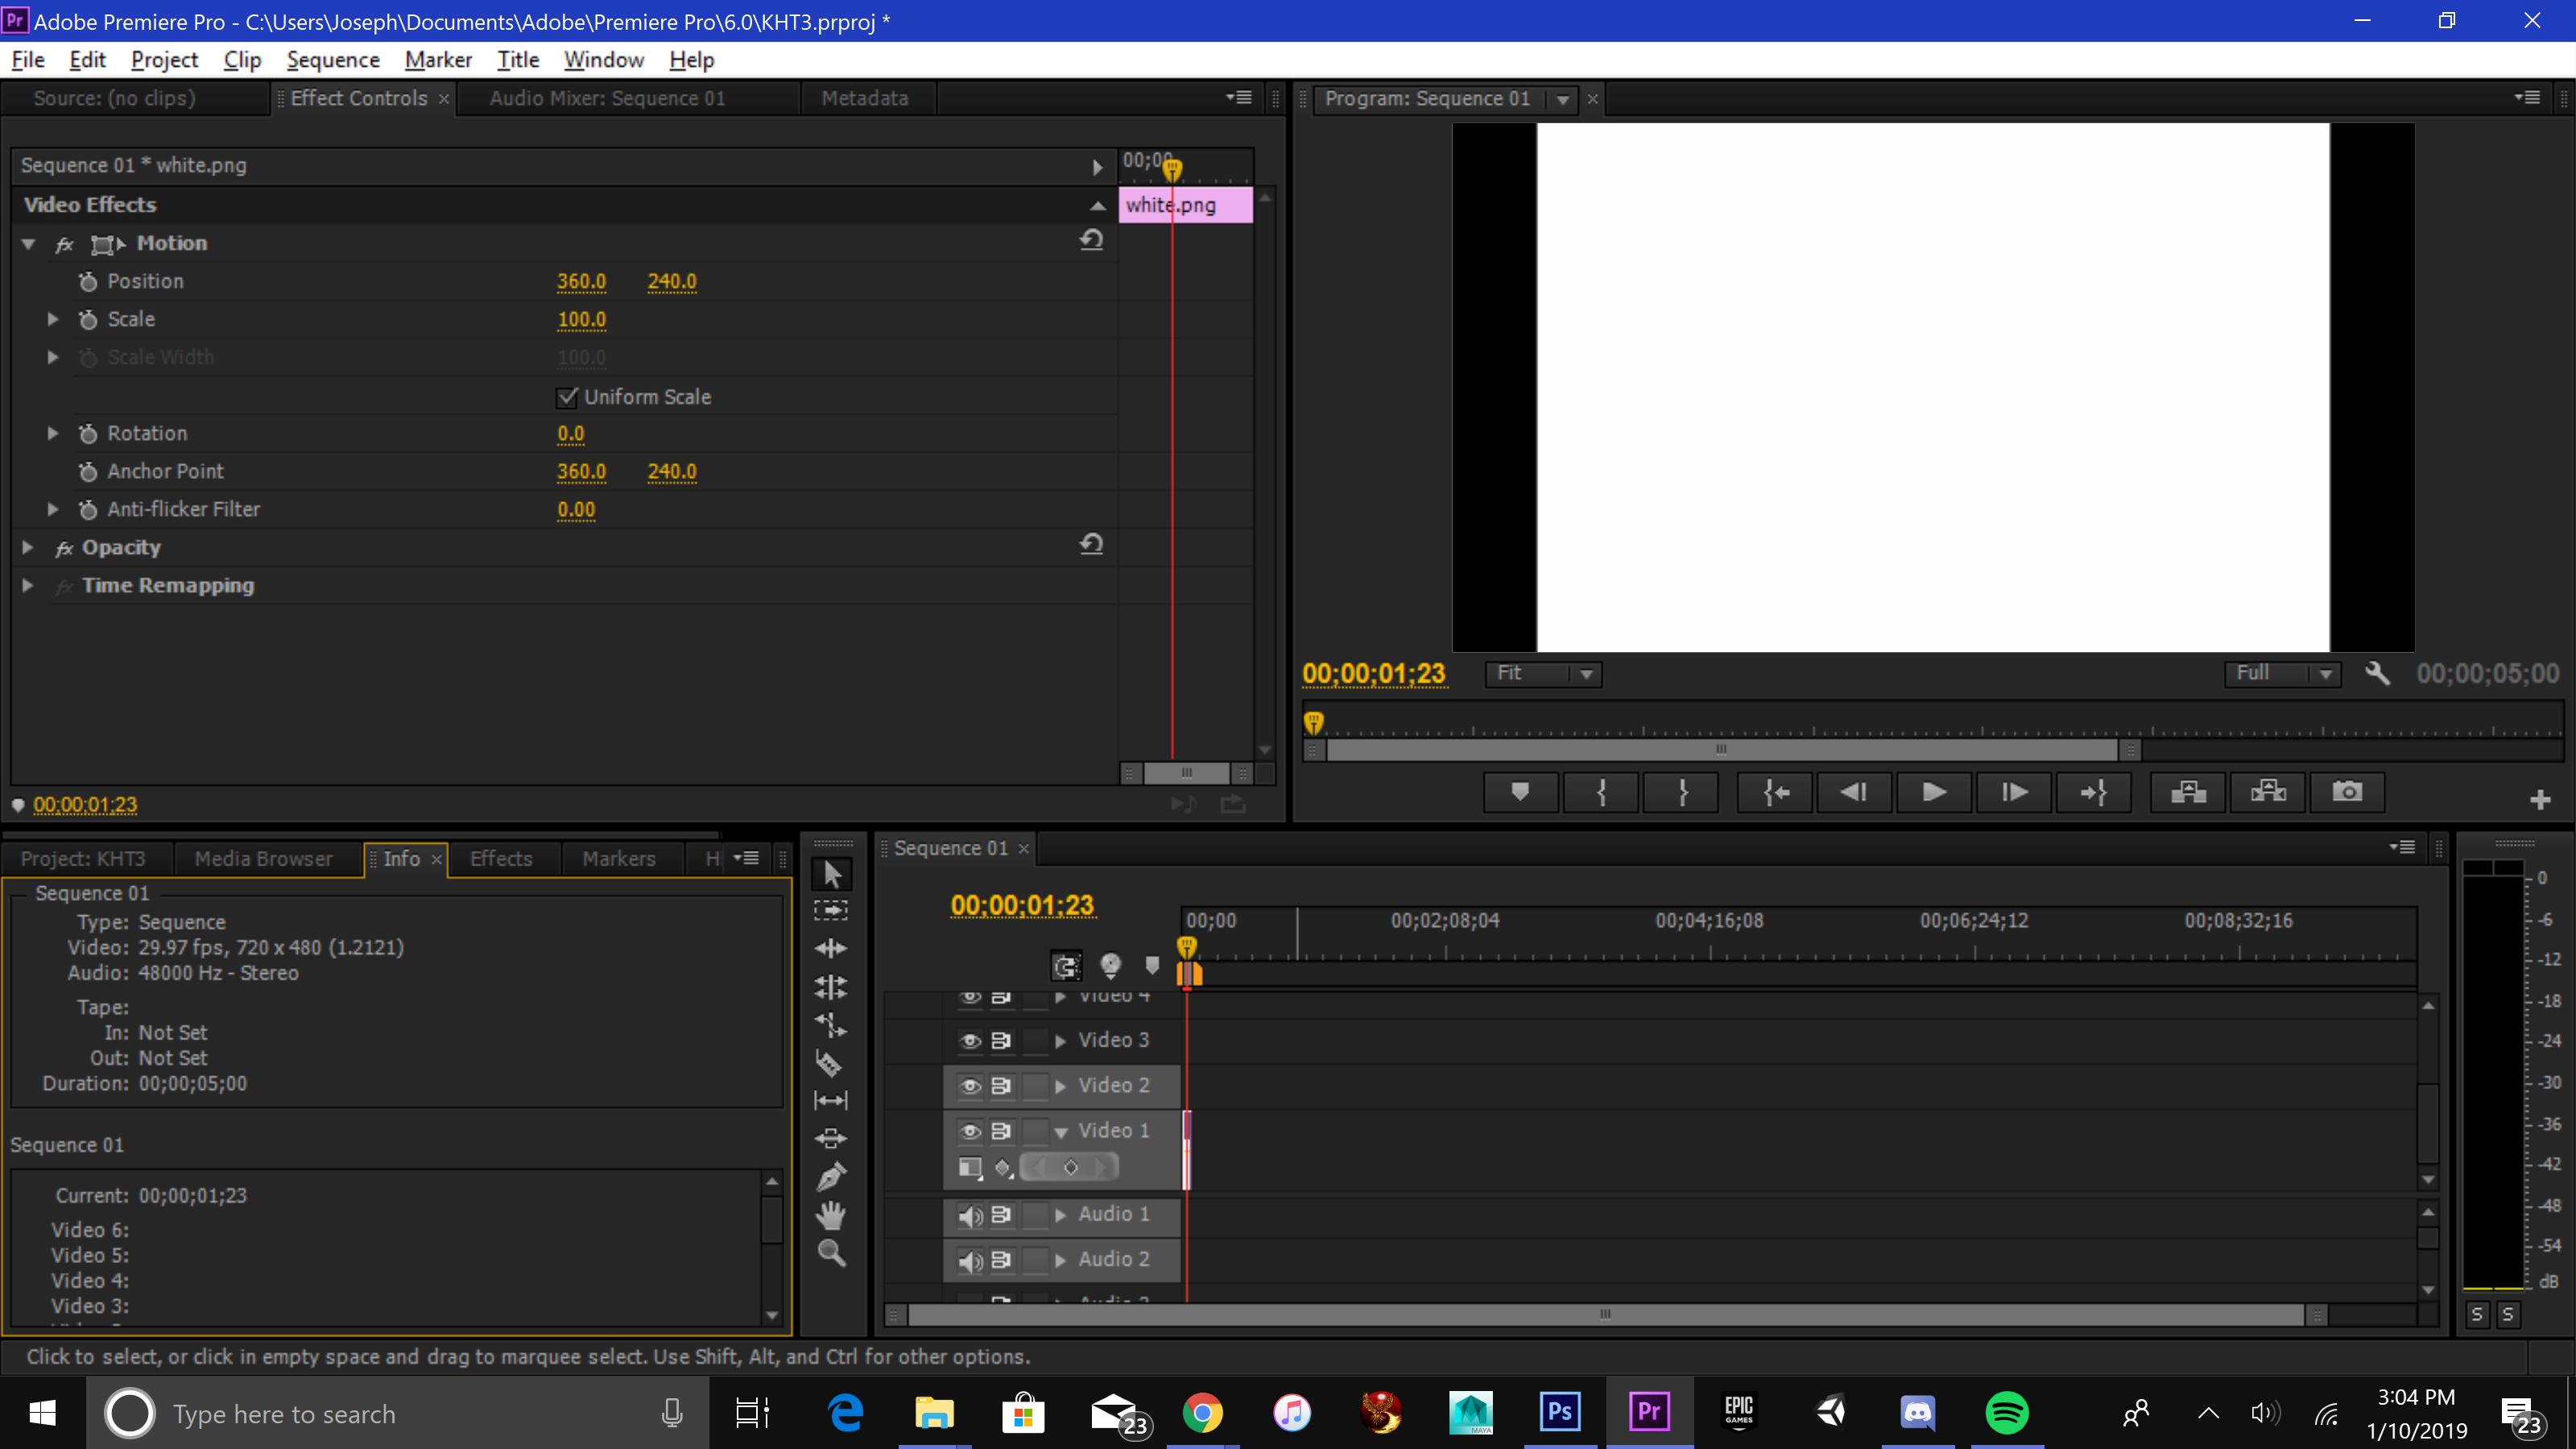
Task: Go to Out point
Action: coord(2093,792)
